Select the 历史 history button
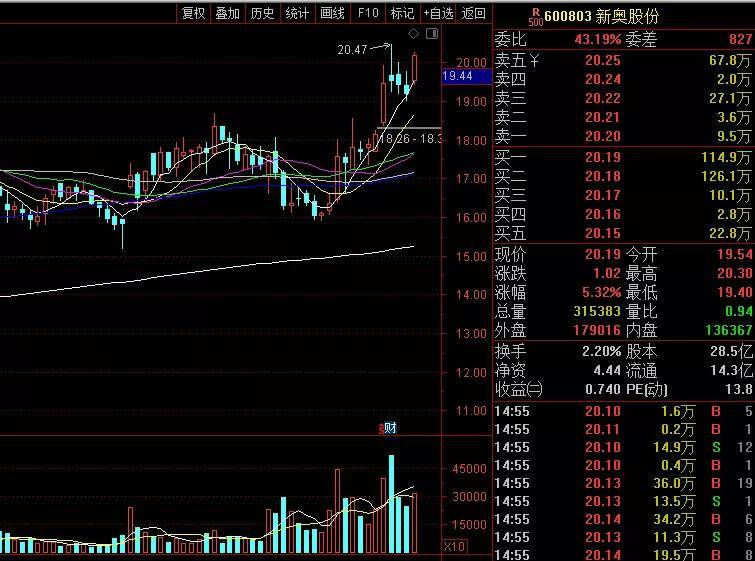The width and height of the screenshot is (755, 561). 263,13
